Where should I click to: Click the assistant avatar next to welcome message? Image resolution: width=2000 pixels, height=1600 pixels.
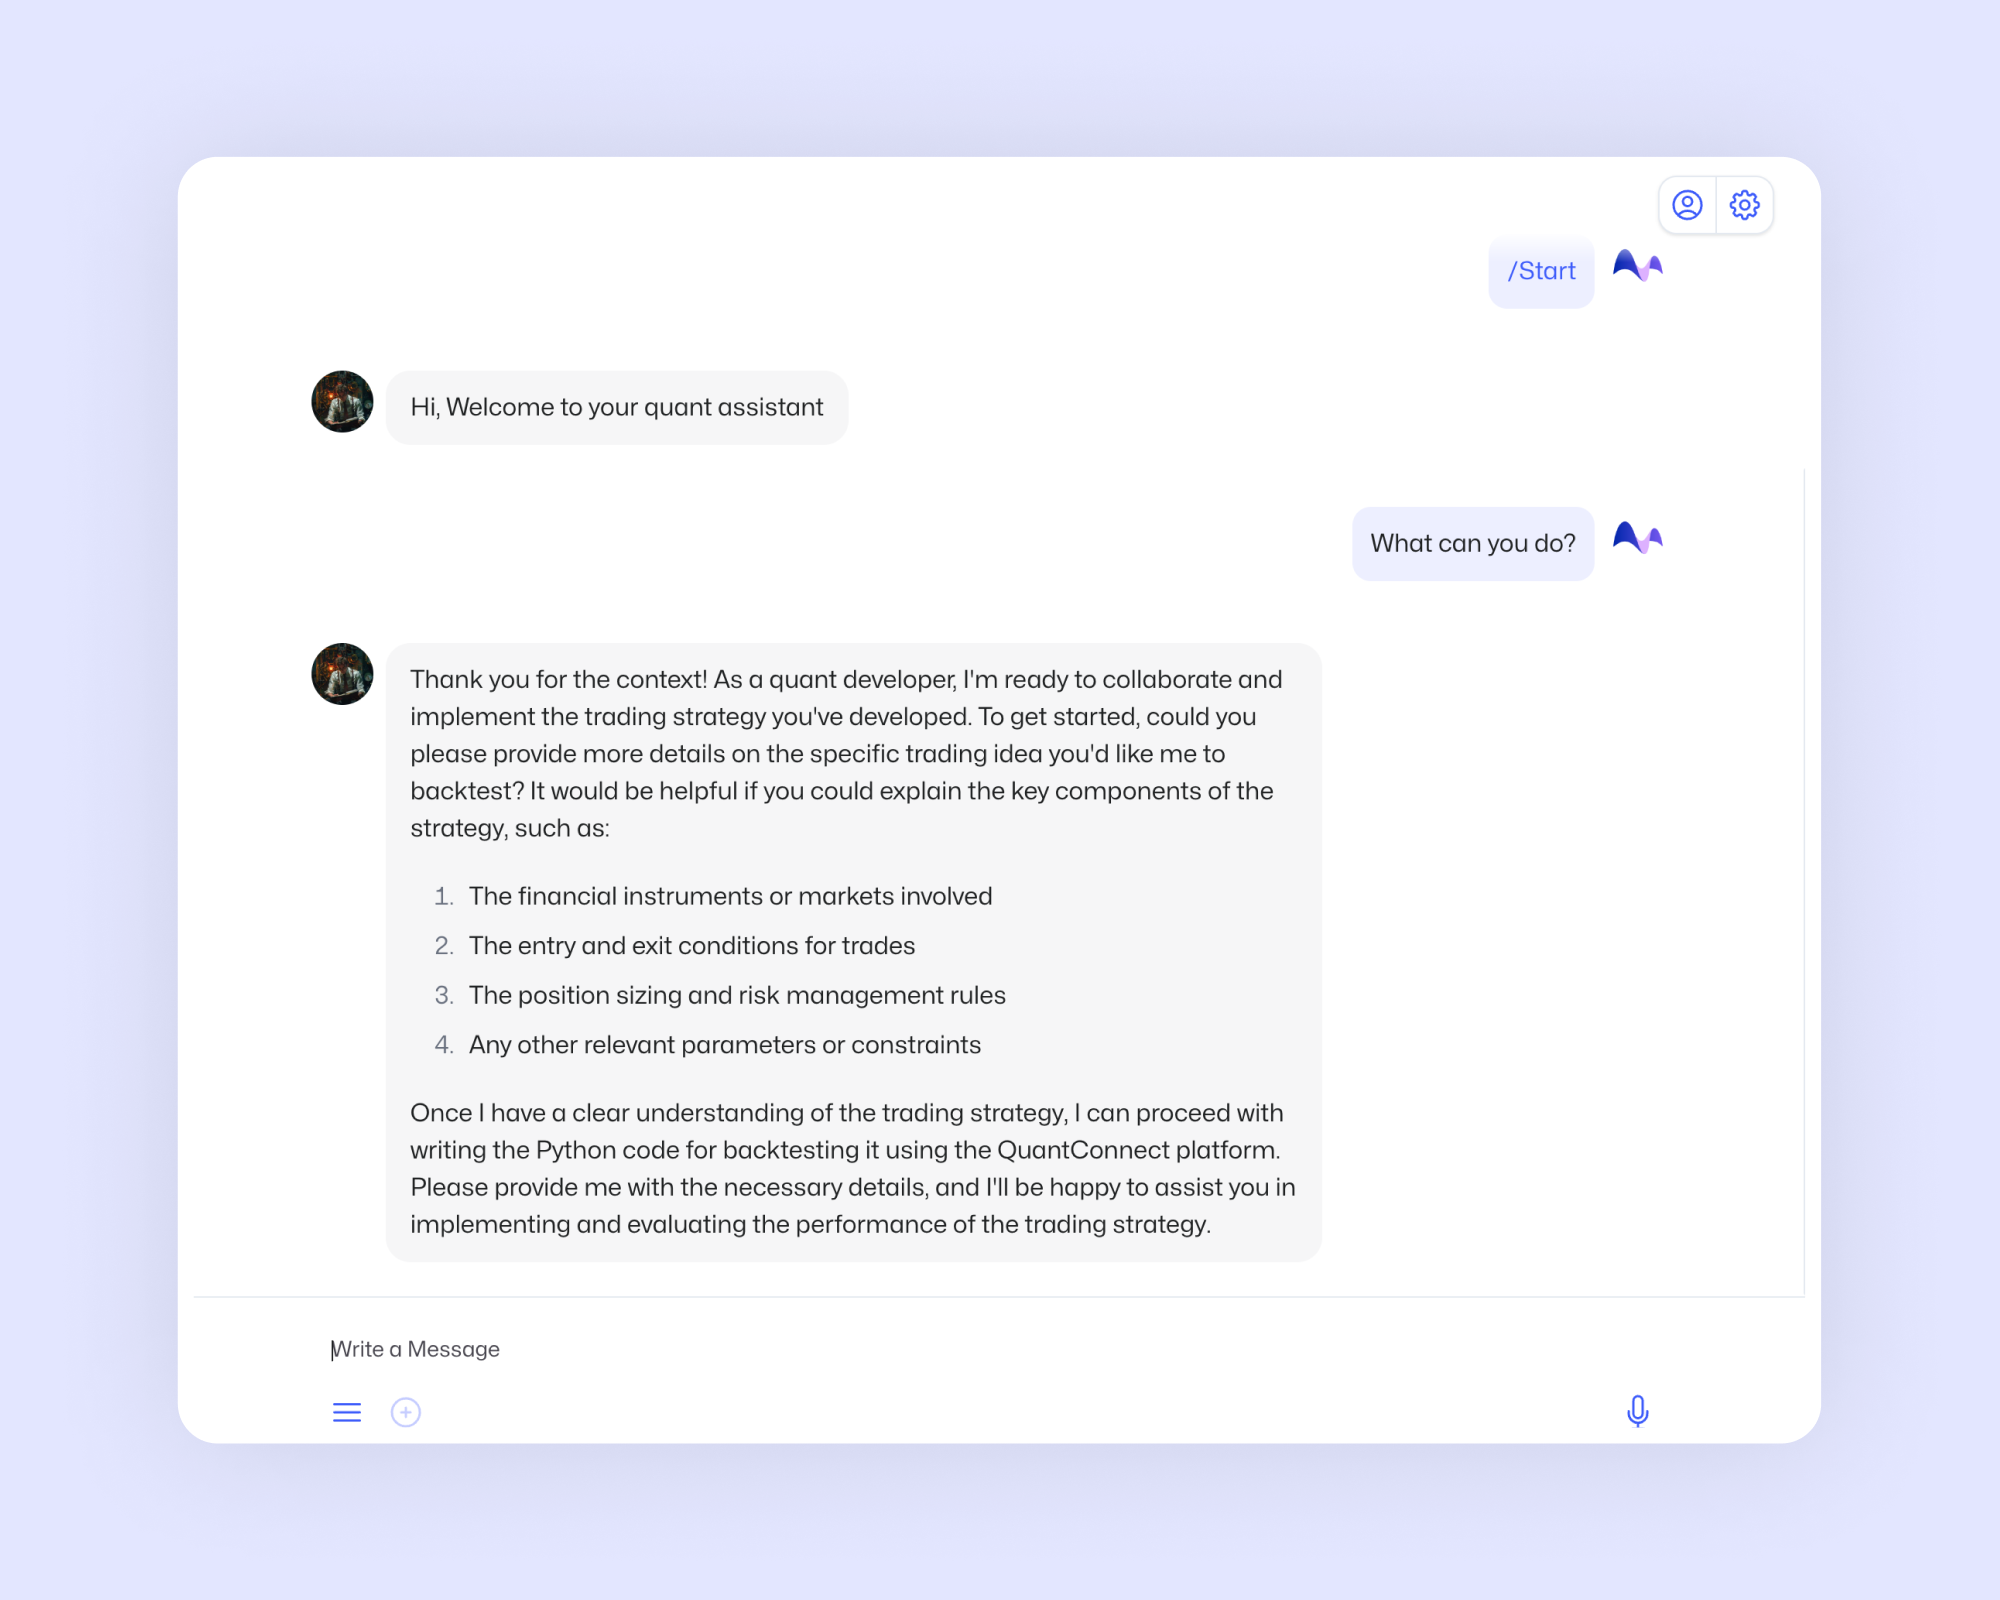(x=342, y=402)
